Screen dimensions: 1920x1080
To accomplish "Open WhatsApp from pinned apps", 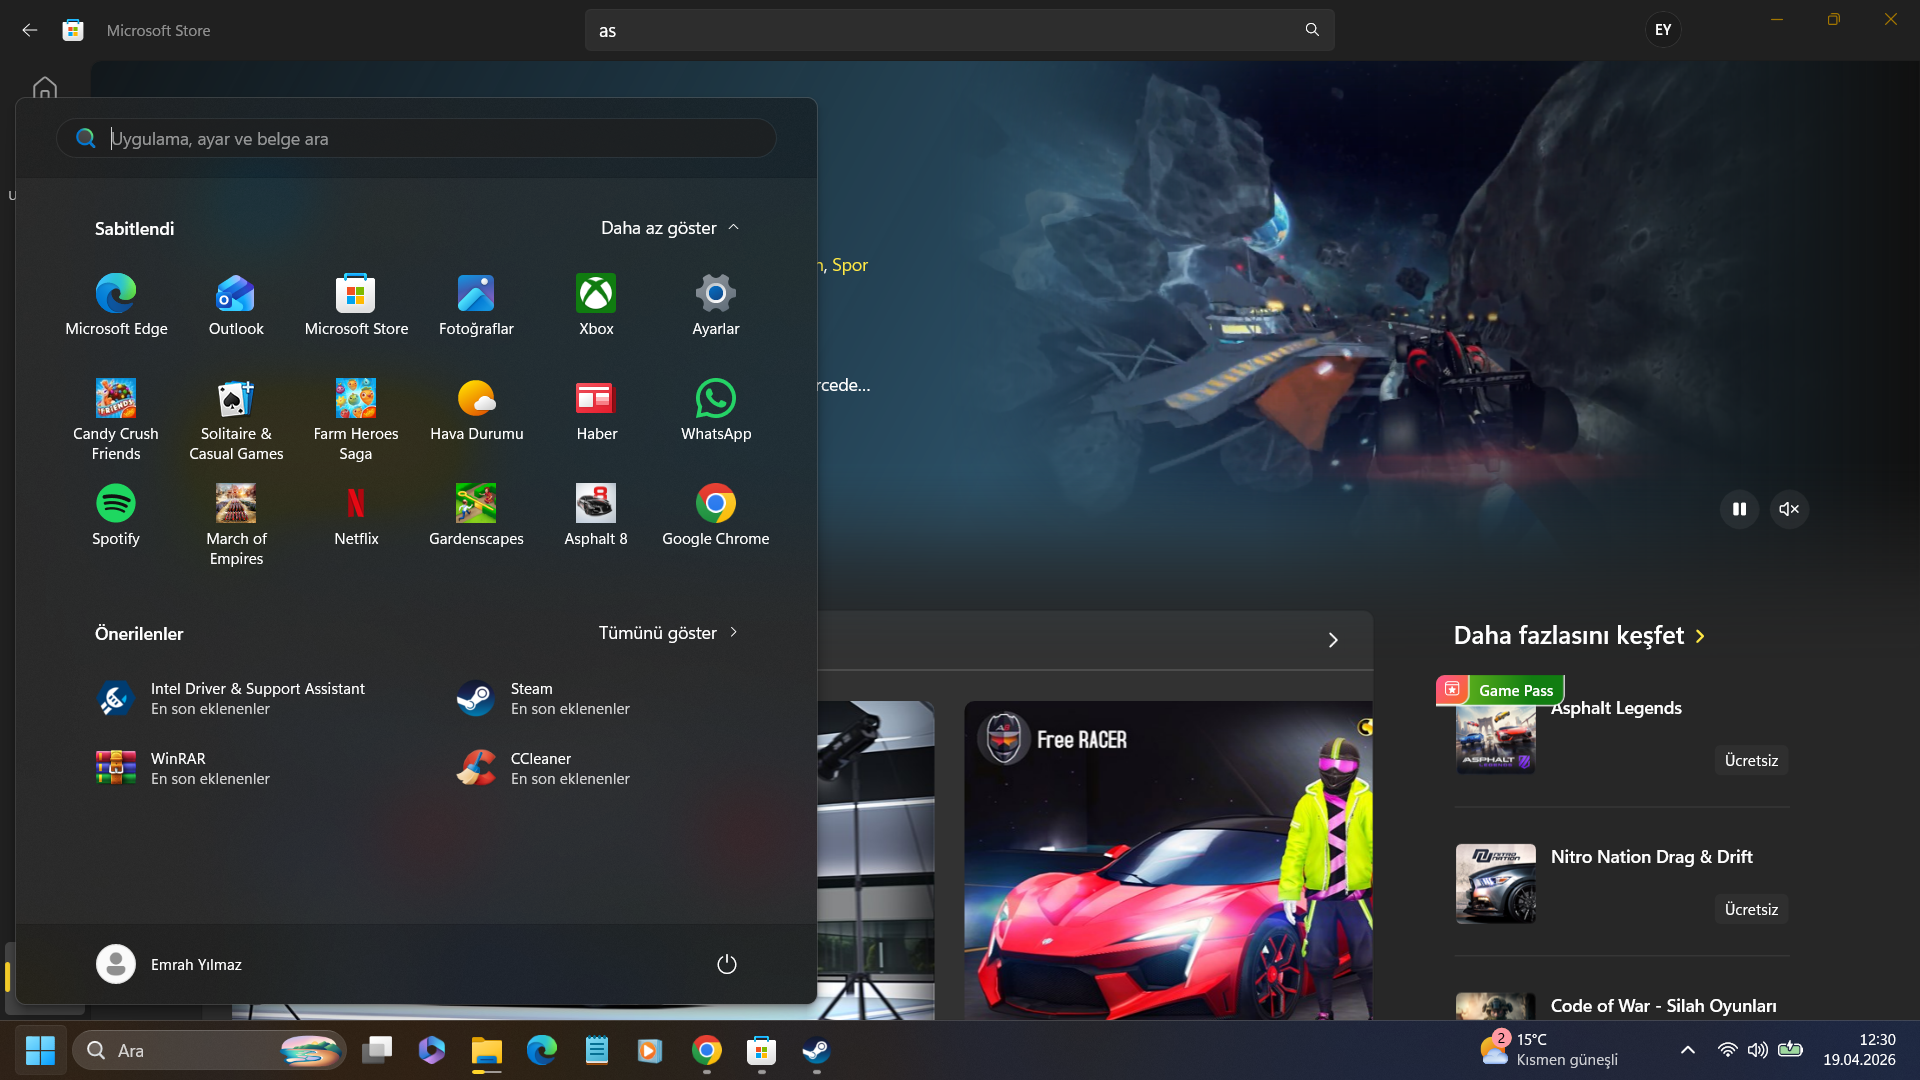I will coord(716,410).
